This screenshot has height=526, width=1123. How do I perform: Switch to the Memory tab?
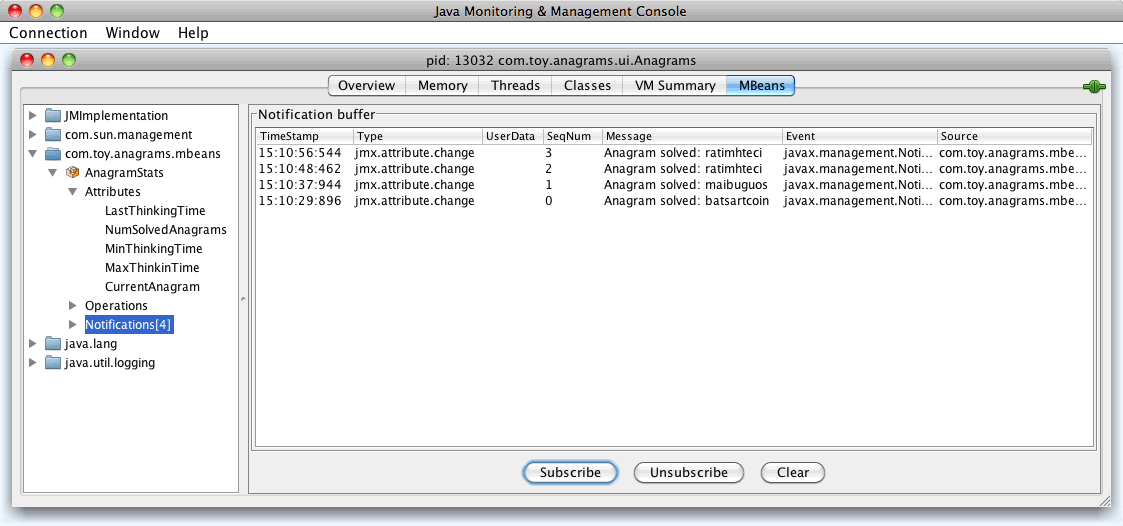pyautogui.click(x=442, y=86)
